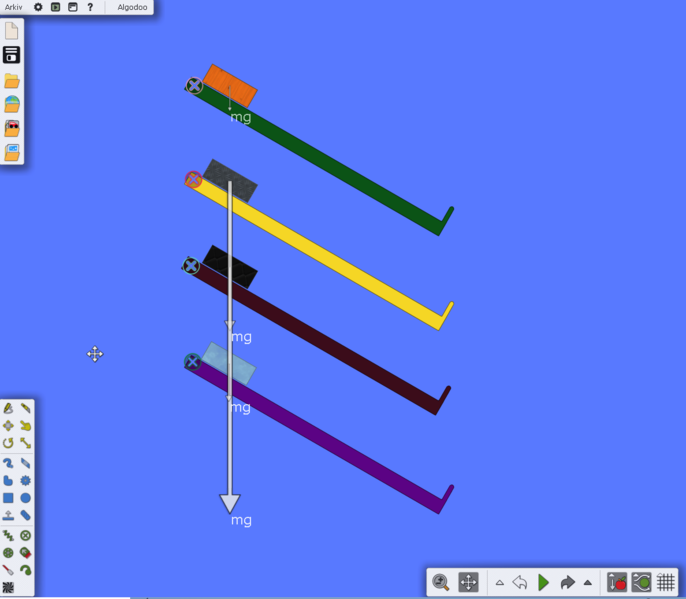The image size is (686, 599).
Task: Open the window layout menu icon
Action: click(x=73, y=7)
